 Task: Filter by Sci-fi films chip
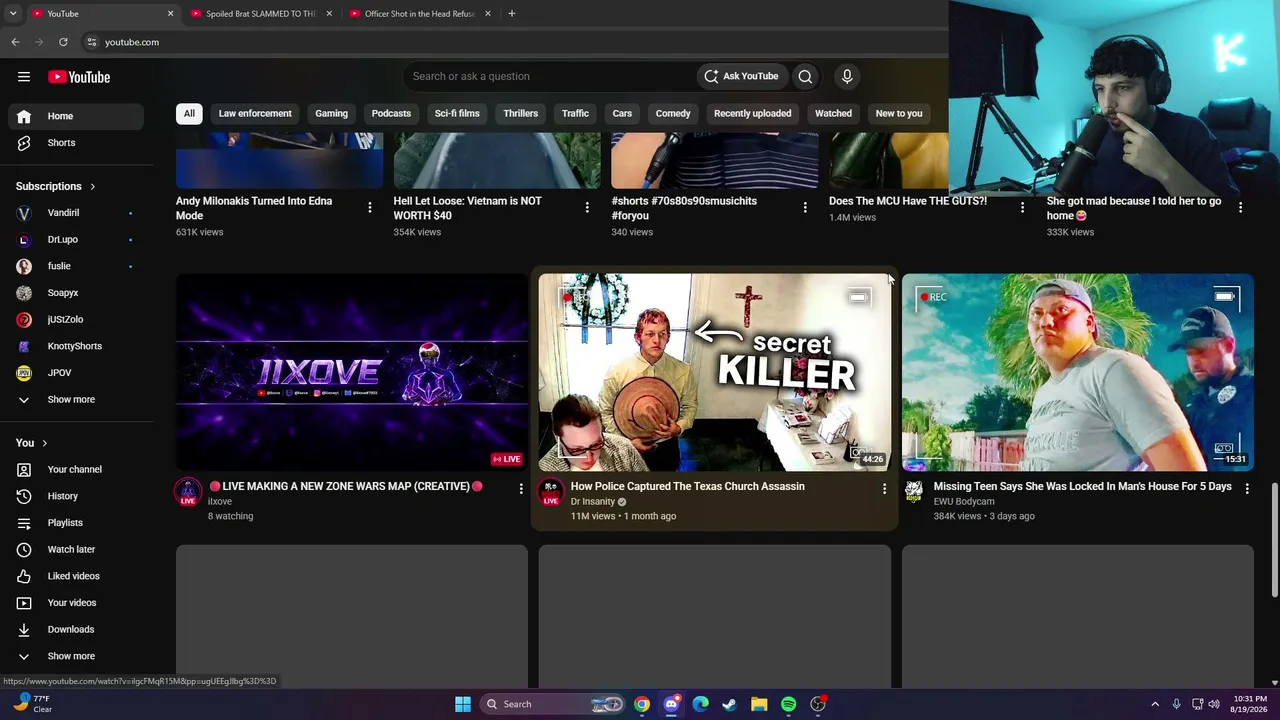pyautogui.click(x=457, y=113)
